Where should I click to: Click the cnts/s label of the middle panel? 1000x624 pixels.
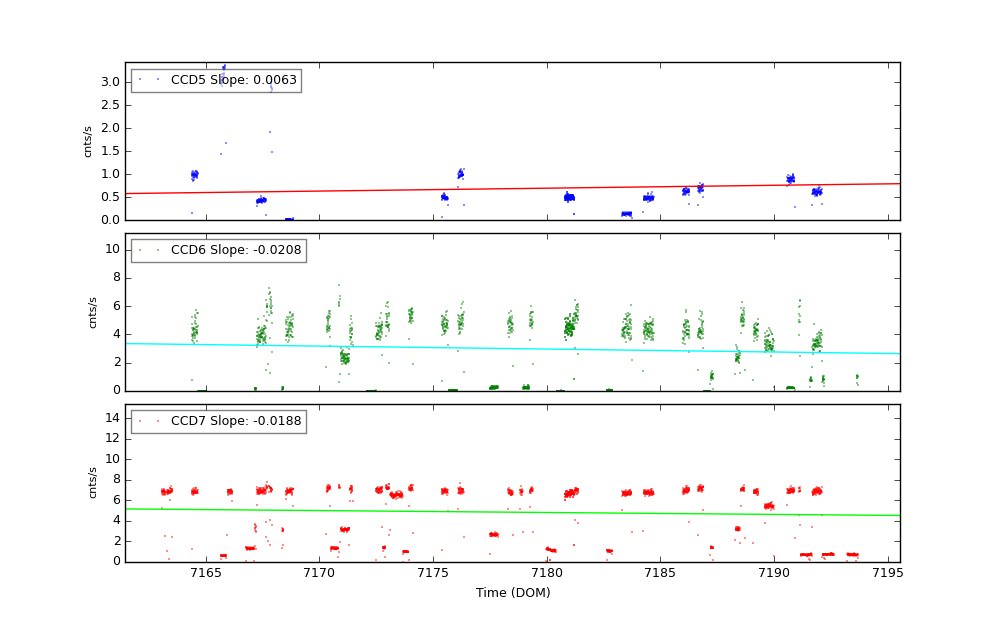point(93,312)
